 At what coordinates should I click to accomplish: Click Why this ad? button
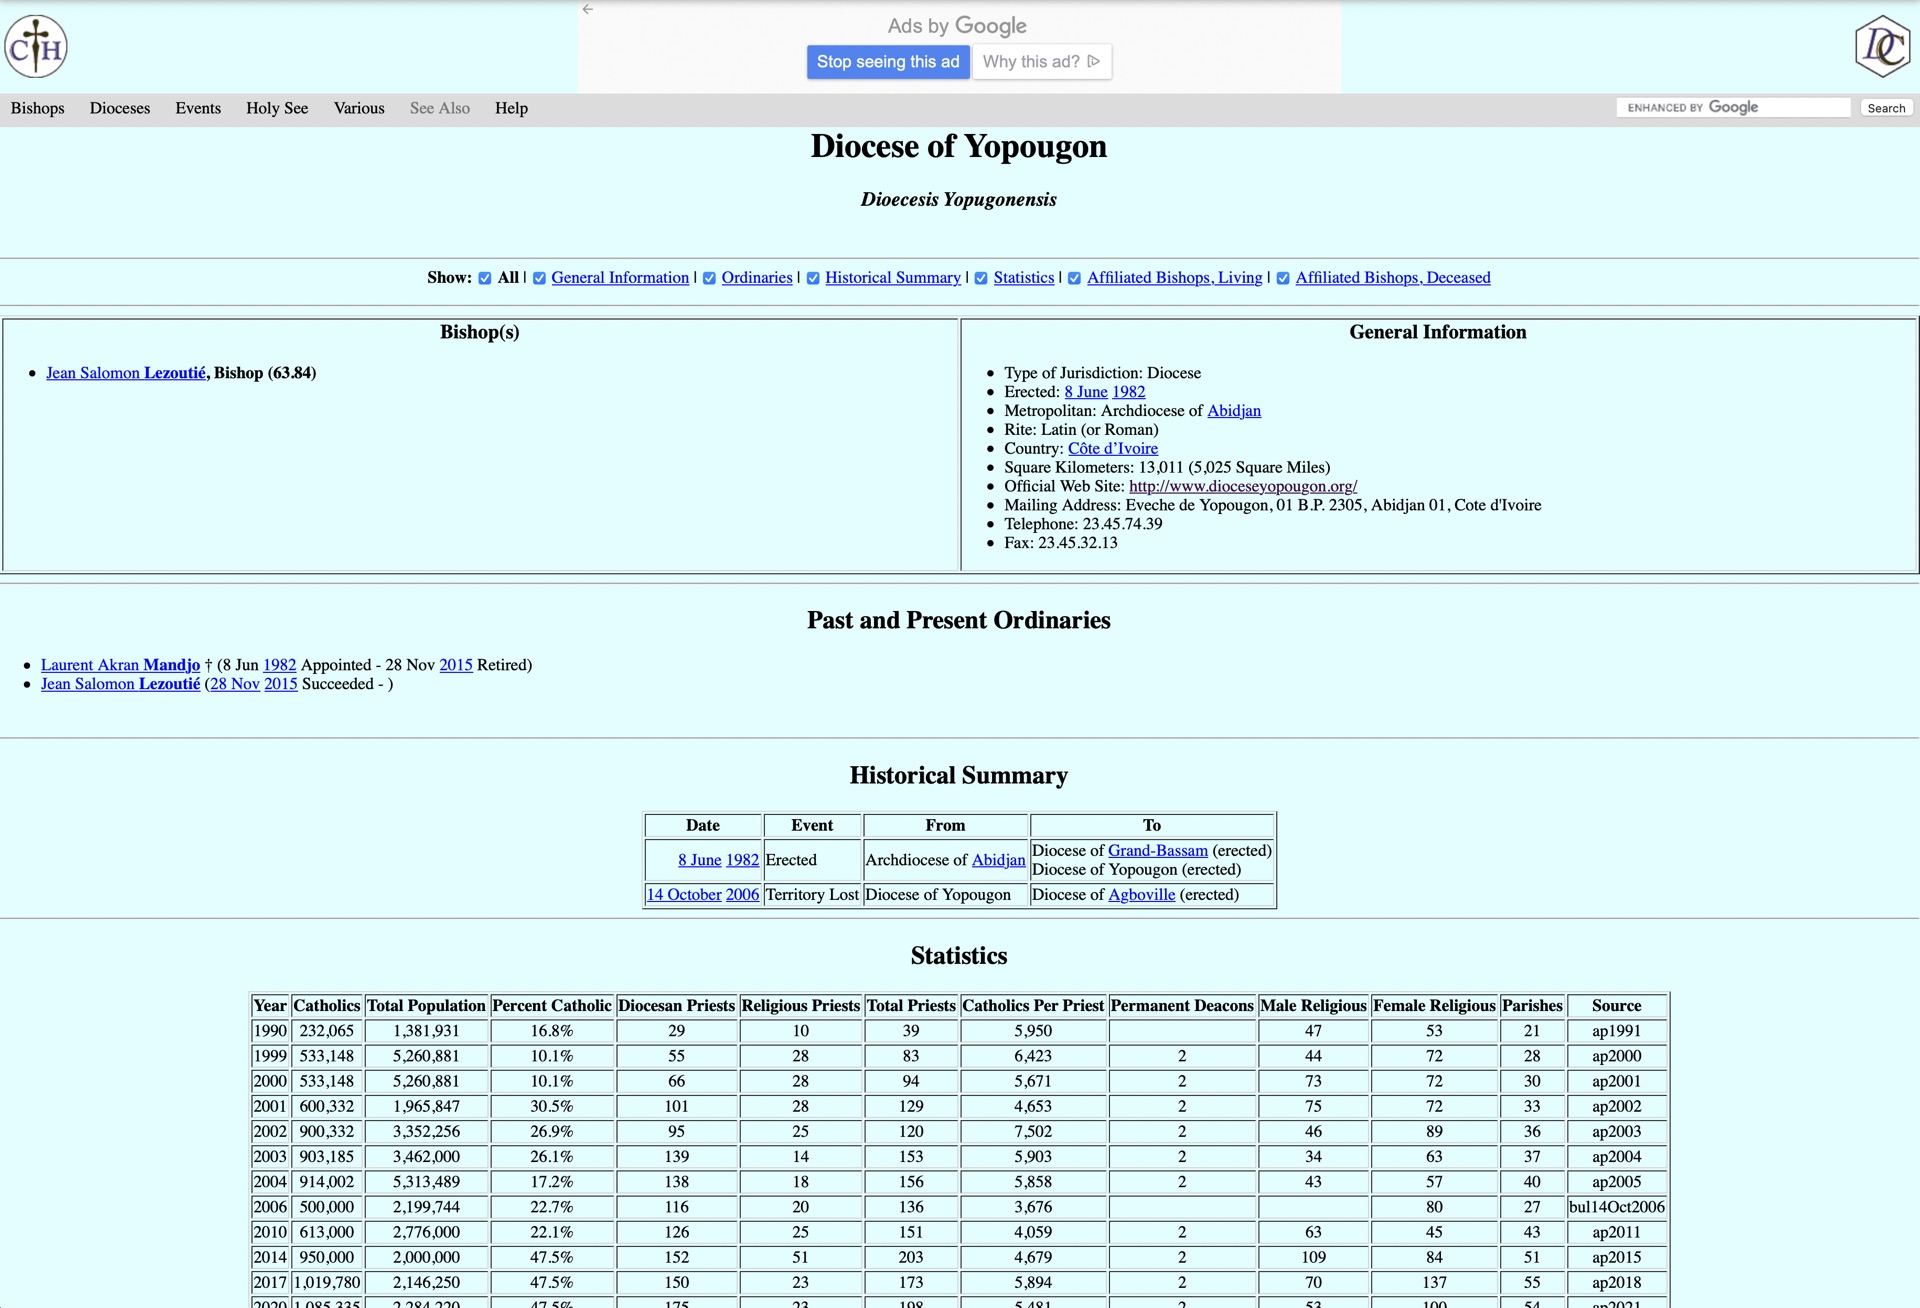coord(1041,62)
